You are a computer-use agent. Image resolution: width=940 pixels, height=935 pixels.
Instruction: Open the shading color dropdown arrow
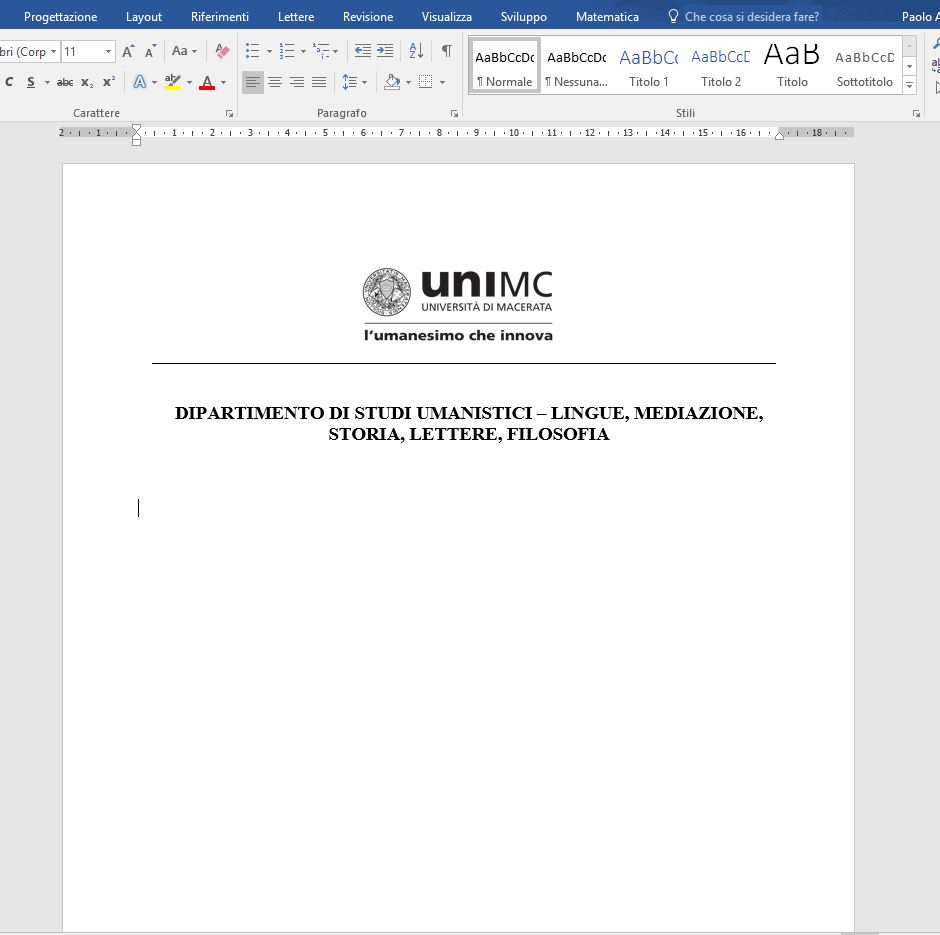tap(408, 82)
